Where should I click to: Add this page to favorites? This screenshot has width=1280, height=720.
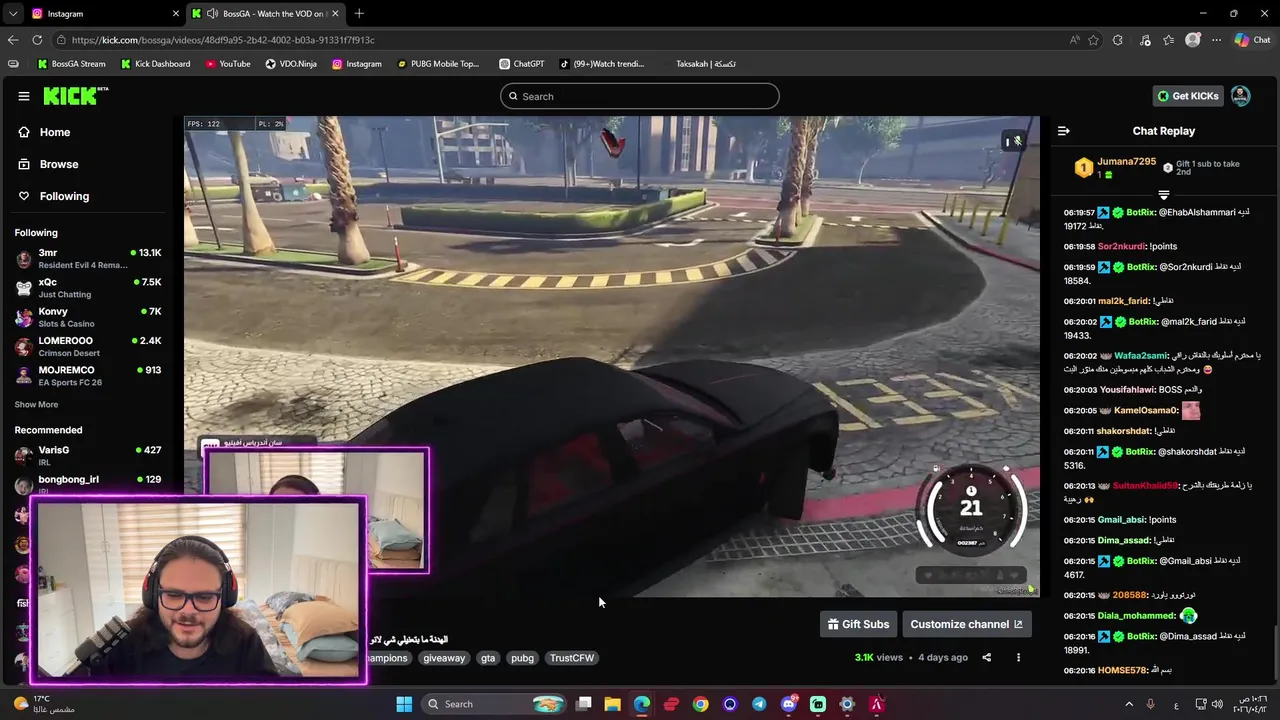(1094, 40)
